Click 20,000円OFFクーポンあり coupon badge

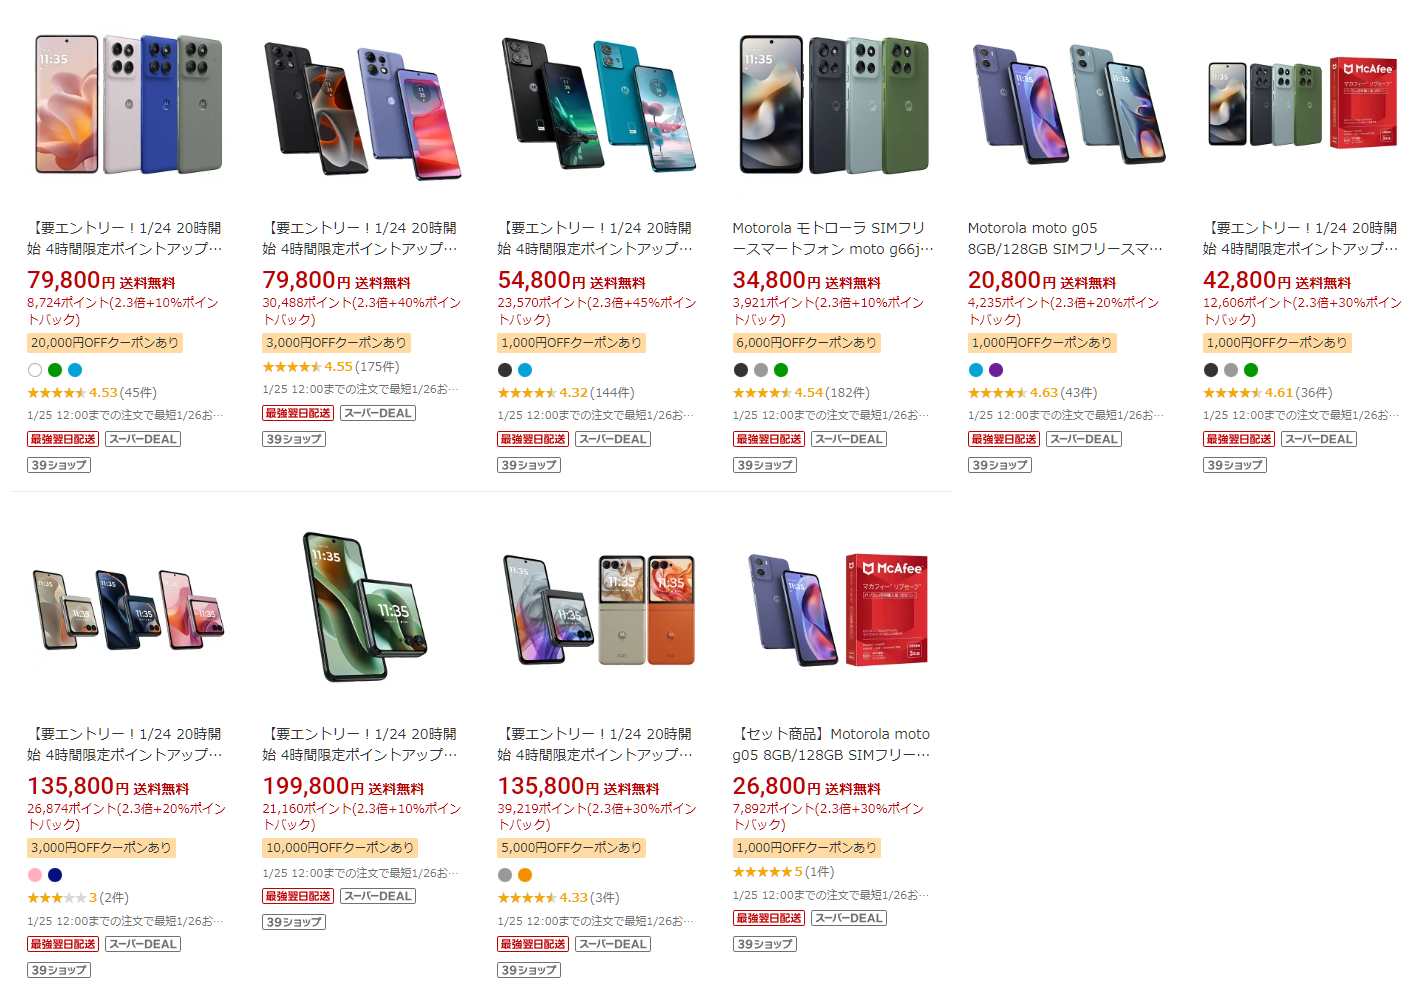[x=105, y=343]
